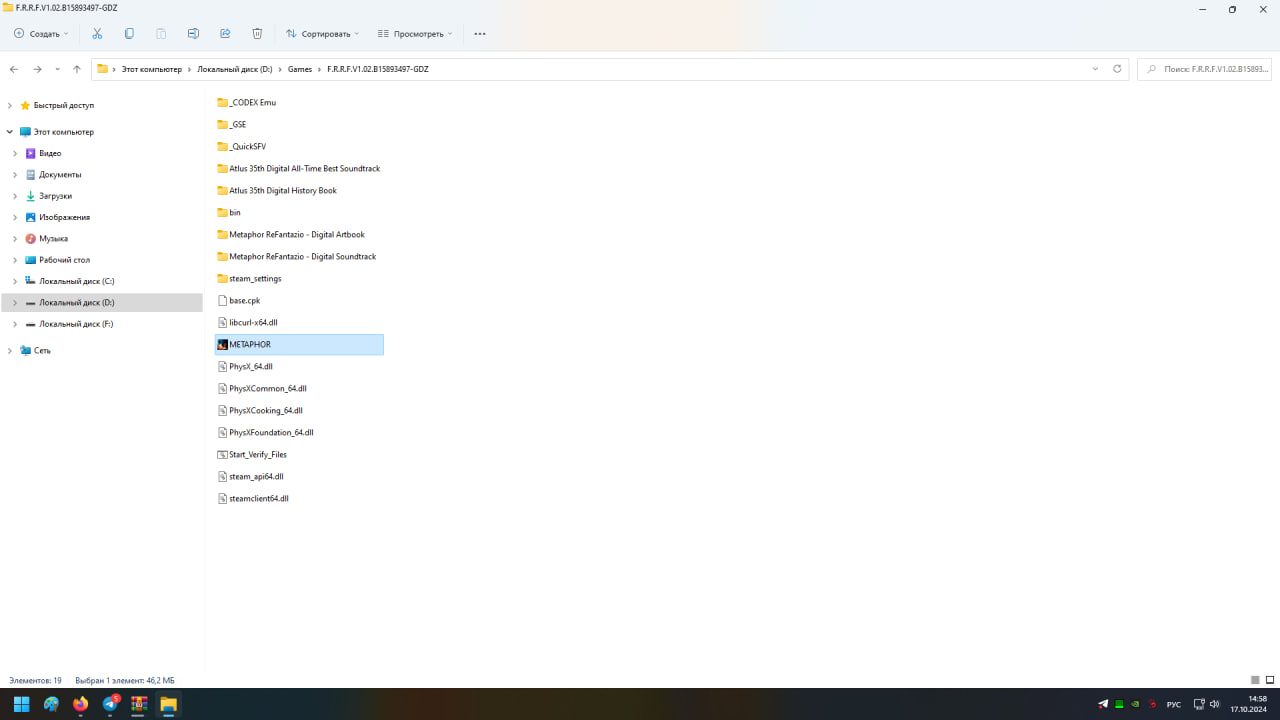Click the Copy icon in toolbar
Image resolution: width=1280 pixels, height=720 pixels.
[129, 33]
